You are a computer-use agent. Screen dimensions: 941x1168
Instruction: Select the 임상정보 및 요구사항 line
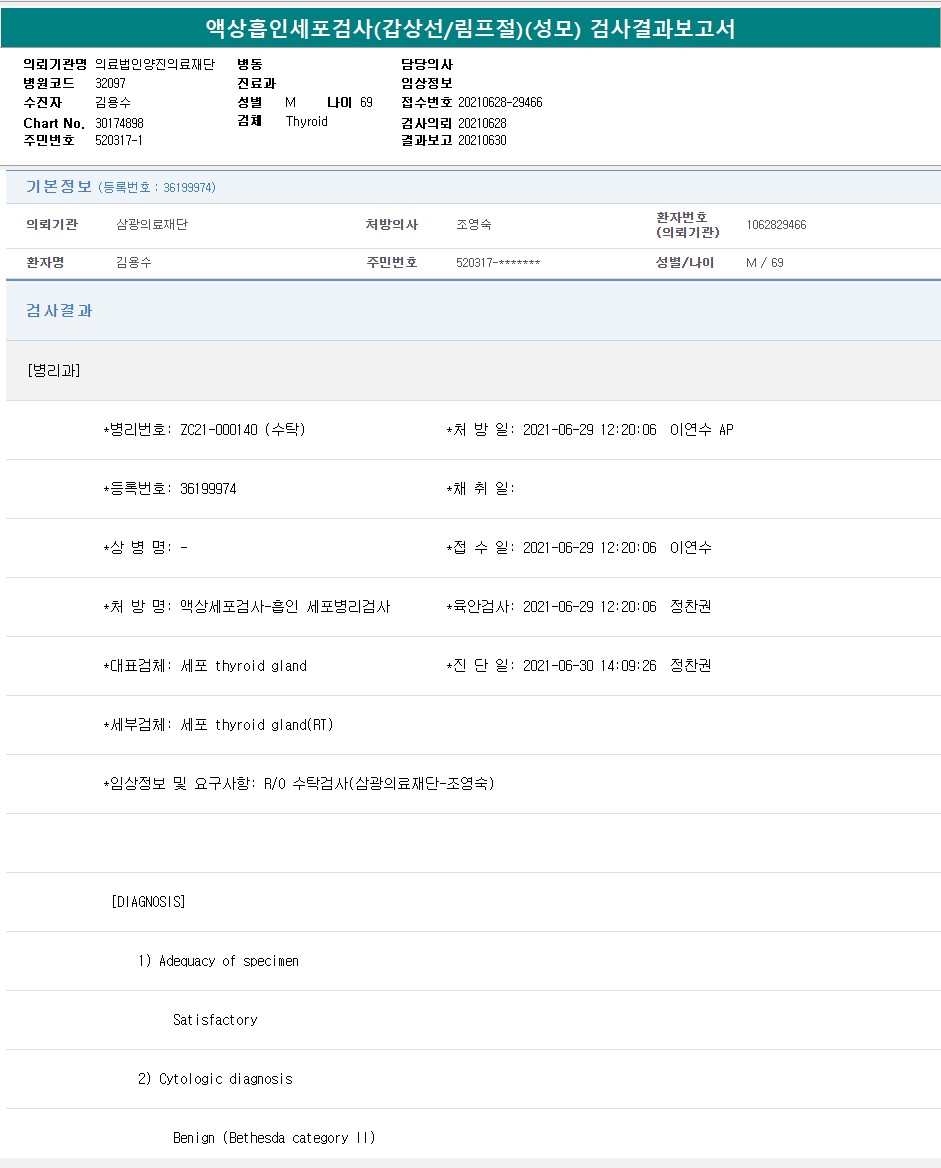[298, 784]
